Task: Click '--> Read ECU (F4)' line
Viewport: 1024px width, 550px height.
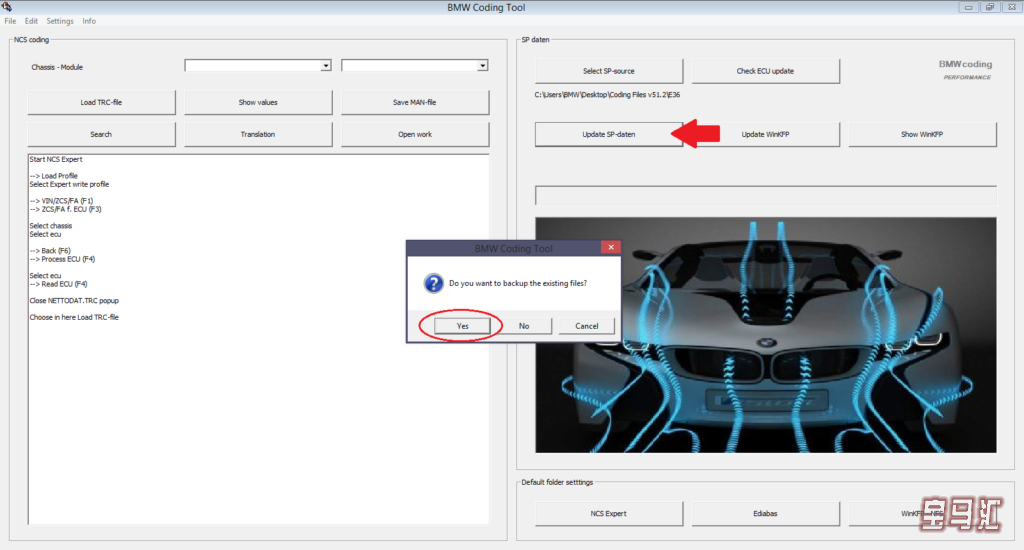Action: [58, 284]
